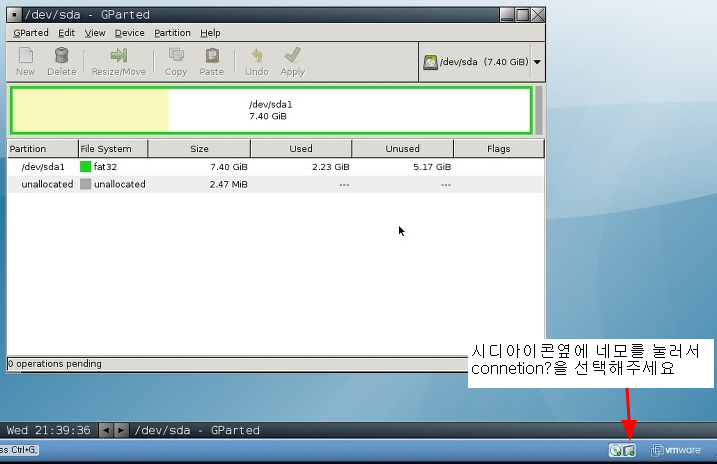Close the GParted window
This screenshot has width=717, height=464.
tap(538, 15)
